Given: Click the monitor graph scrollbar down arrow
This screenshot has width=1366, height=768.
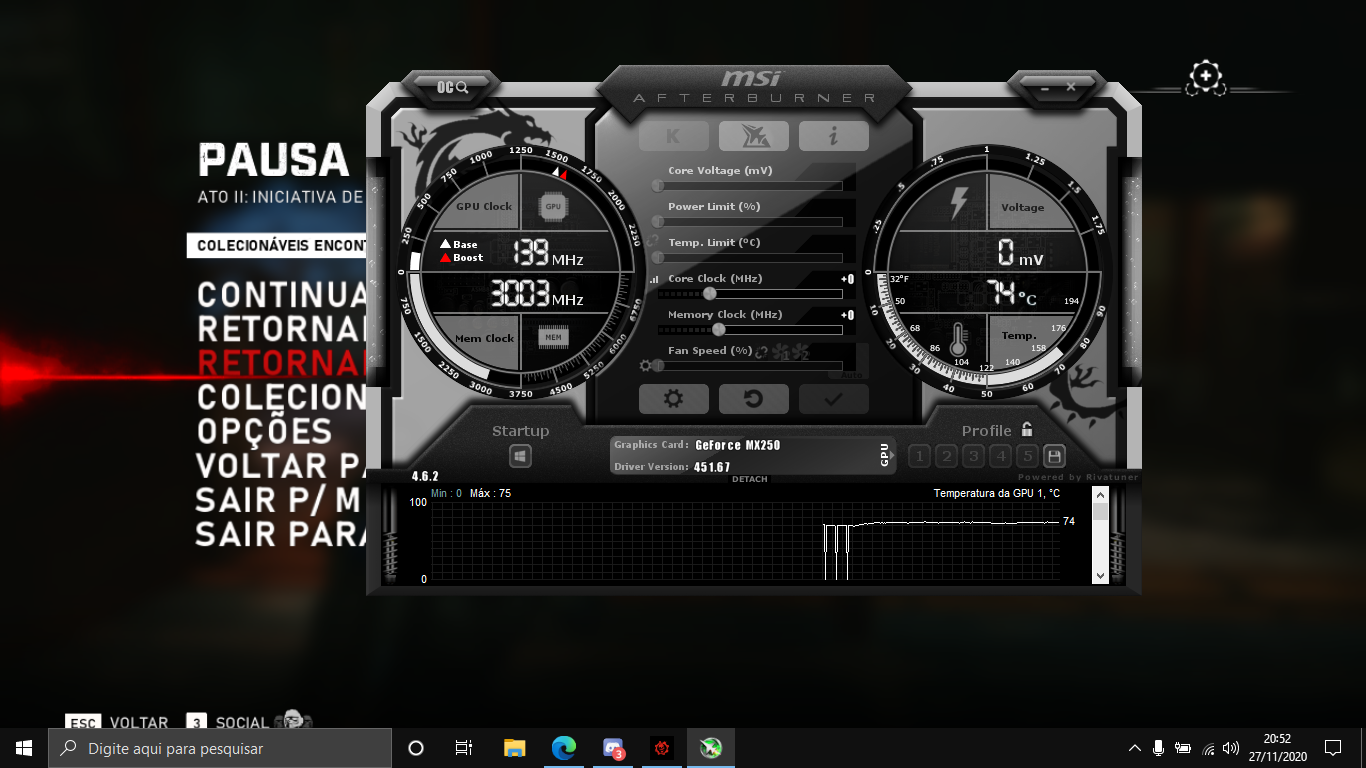Looking at the screenshot, I should [x=1100, y=576].
